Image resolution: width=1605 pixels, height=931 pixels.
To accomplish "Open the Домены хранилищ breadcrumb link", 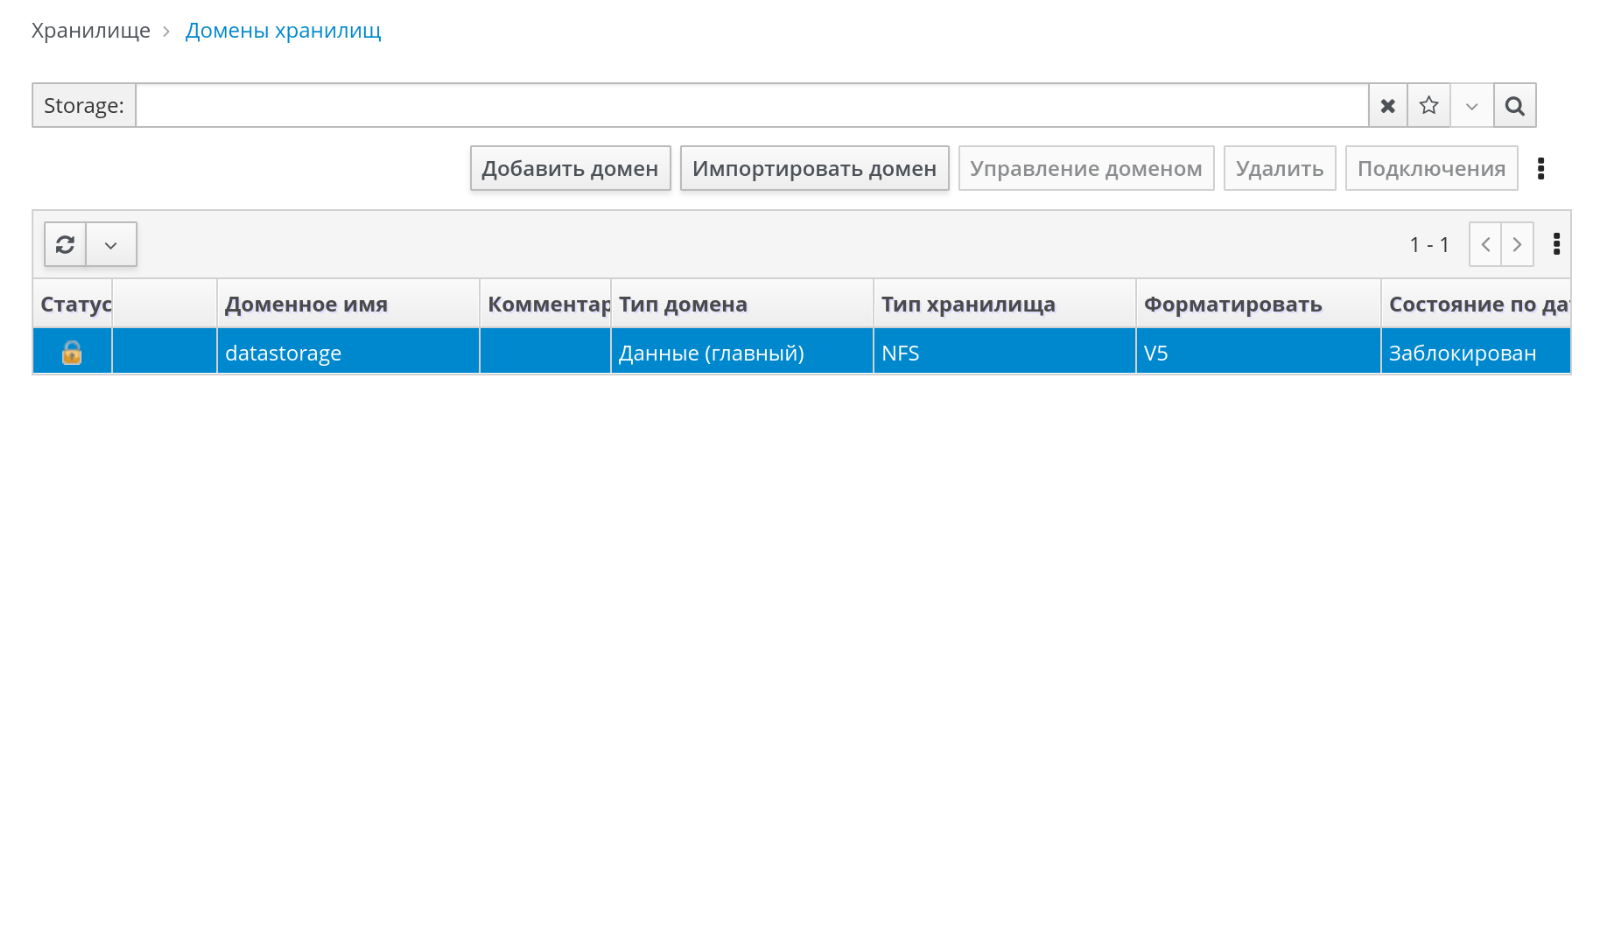I will (283, 31).
